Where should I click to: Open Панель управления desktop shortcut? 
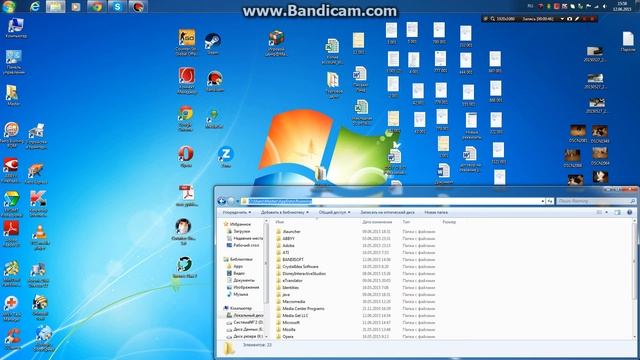14,62
